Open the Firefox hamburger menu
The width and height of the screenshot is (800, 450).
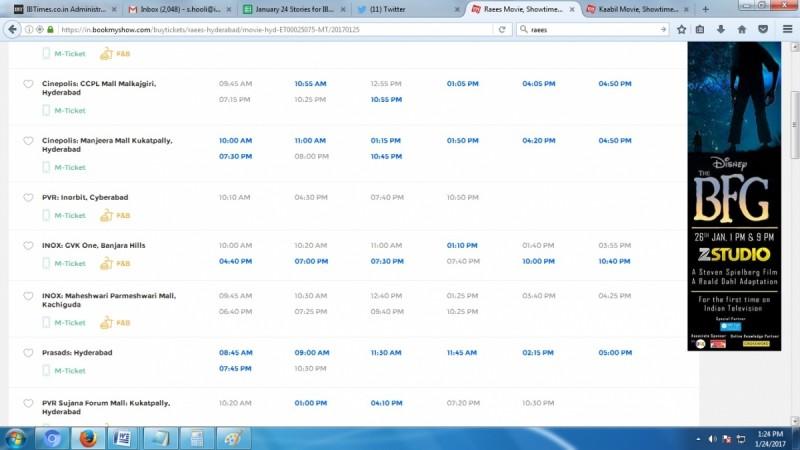click(x=786, y=29)
